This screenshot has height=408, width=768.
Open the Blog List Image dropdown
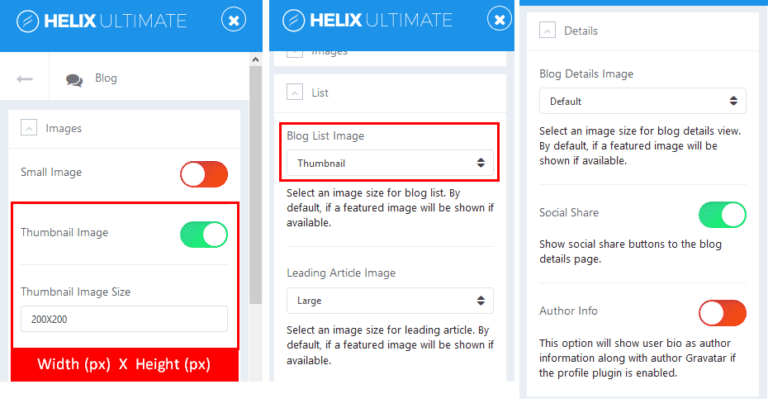(x=390, y=163)
